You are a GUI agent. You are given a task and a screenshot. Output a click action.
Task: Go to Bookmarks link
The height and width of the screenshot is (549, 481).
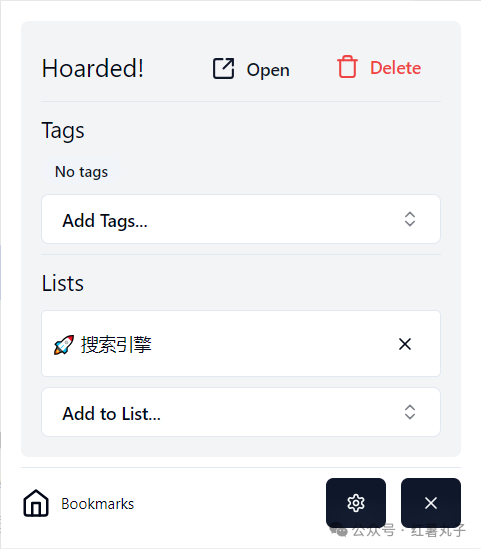98,504
